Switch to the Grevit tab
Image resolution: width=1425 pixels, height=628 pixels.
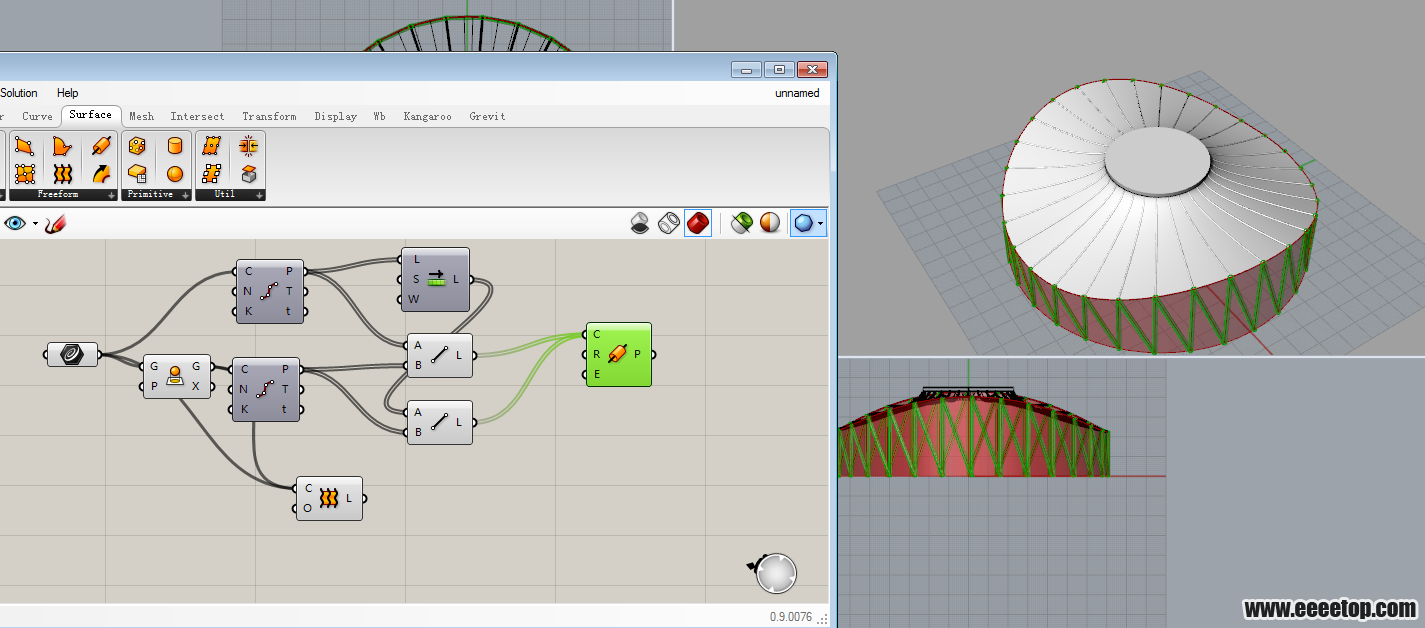487,116
